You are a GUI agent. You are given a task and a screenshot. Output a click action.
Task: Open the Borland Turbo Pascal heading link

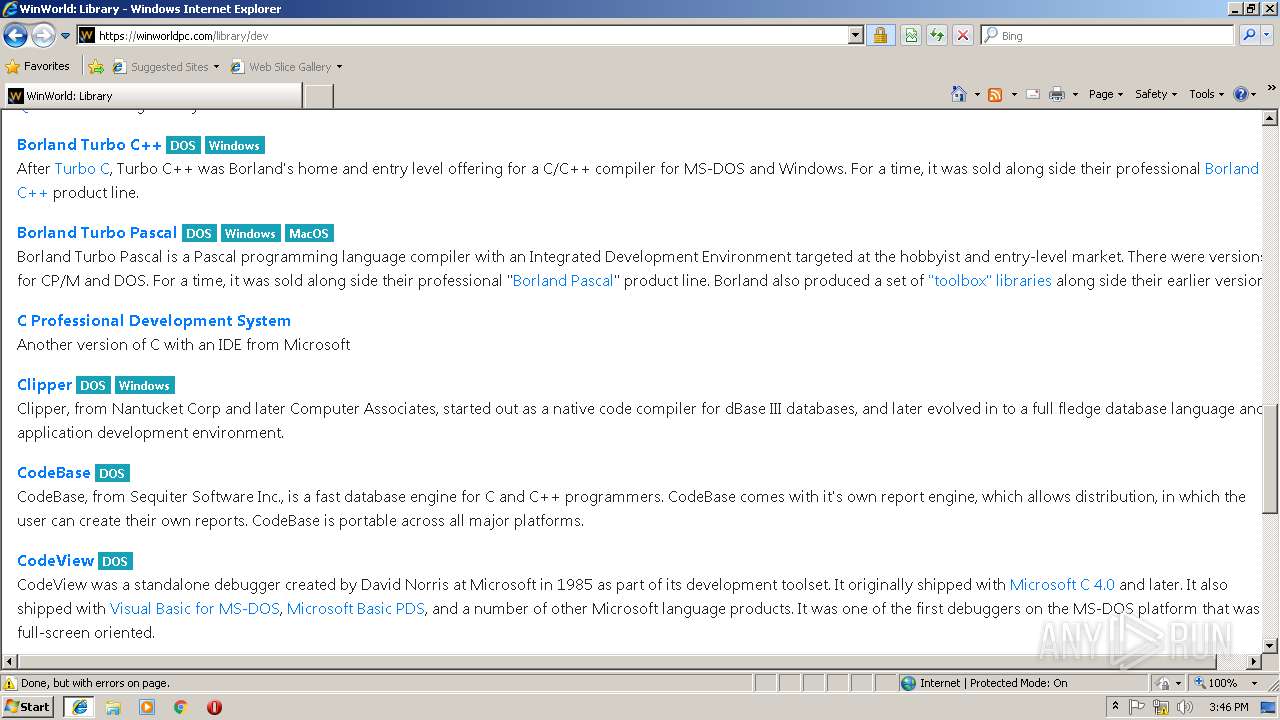coord(97,232)
